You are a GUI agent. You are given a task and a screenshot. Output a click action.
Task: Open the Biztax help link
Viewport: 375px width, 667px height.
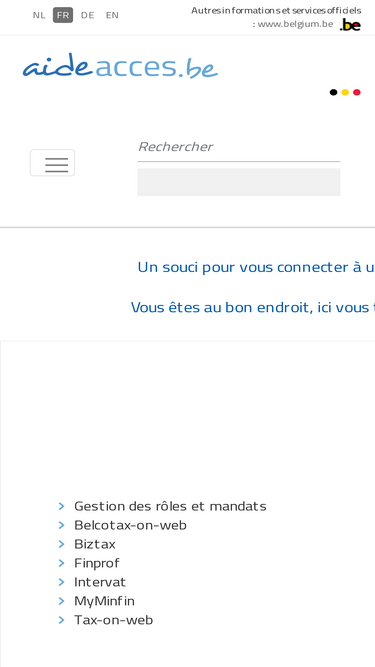[95, 544]
